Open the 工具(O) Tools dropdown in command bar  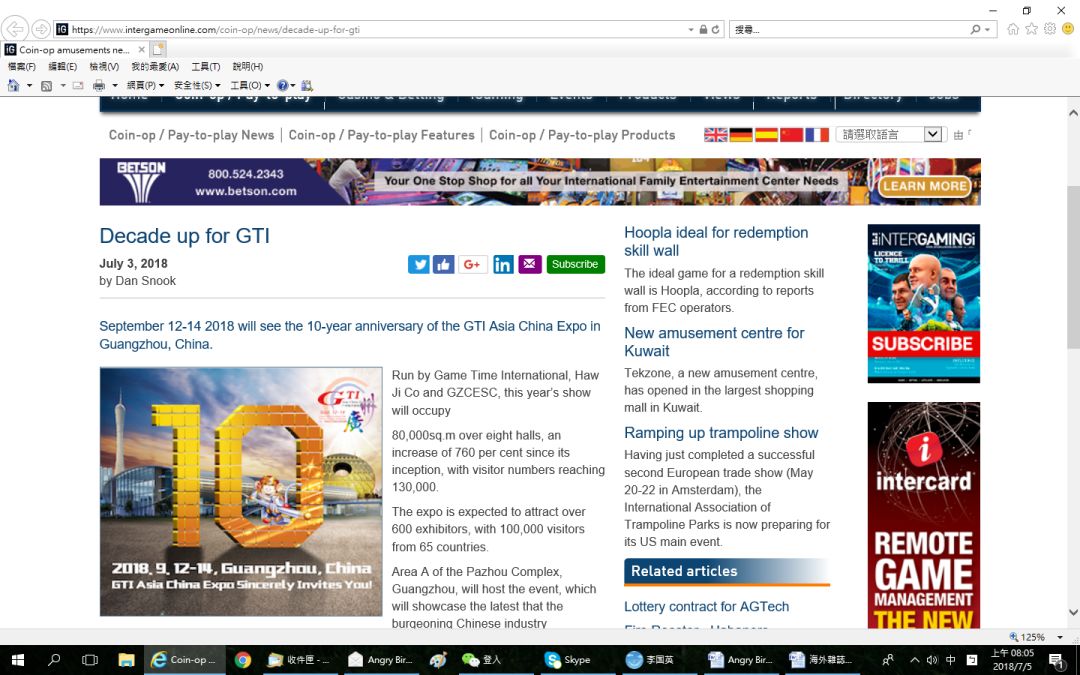(x=250, y=85)
